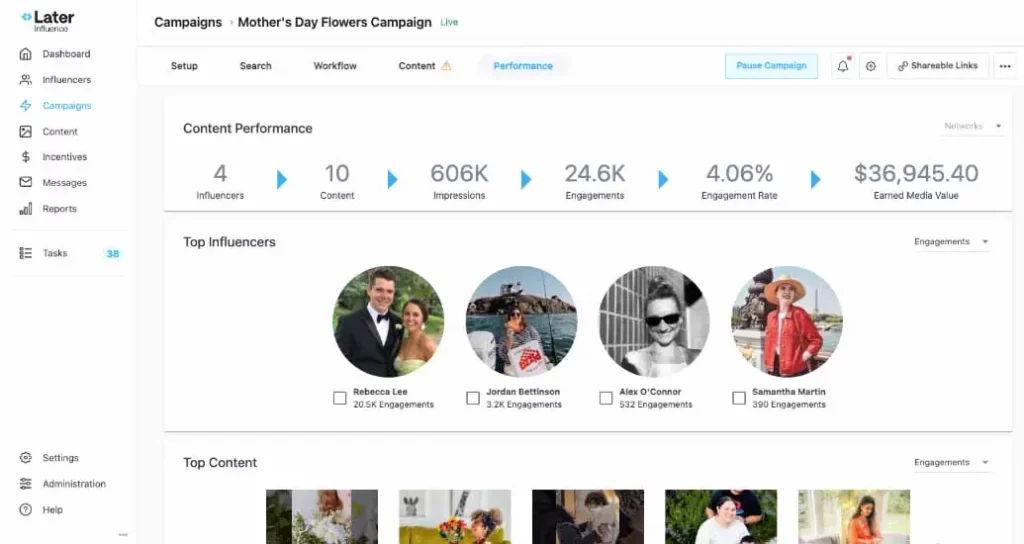Open Top Influencers Engagements sort dropdown
The image size is (1024, 544).
(952, 242)
